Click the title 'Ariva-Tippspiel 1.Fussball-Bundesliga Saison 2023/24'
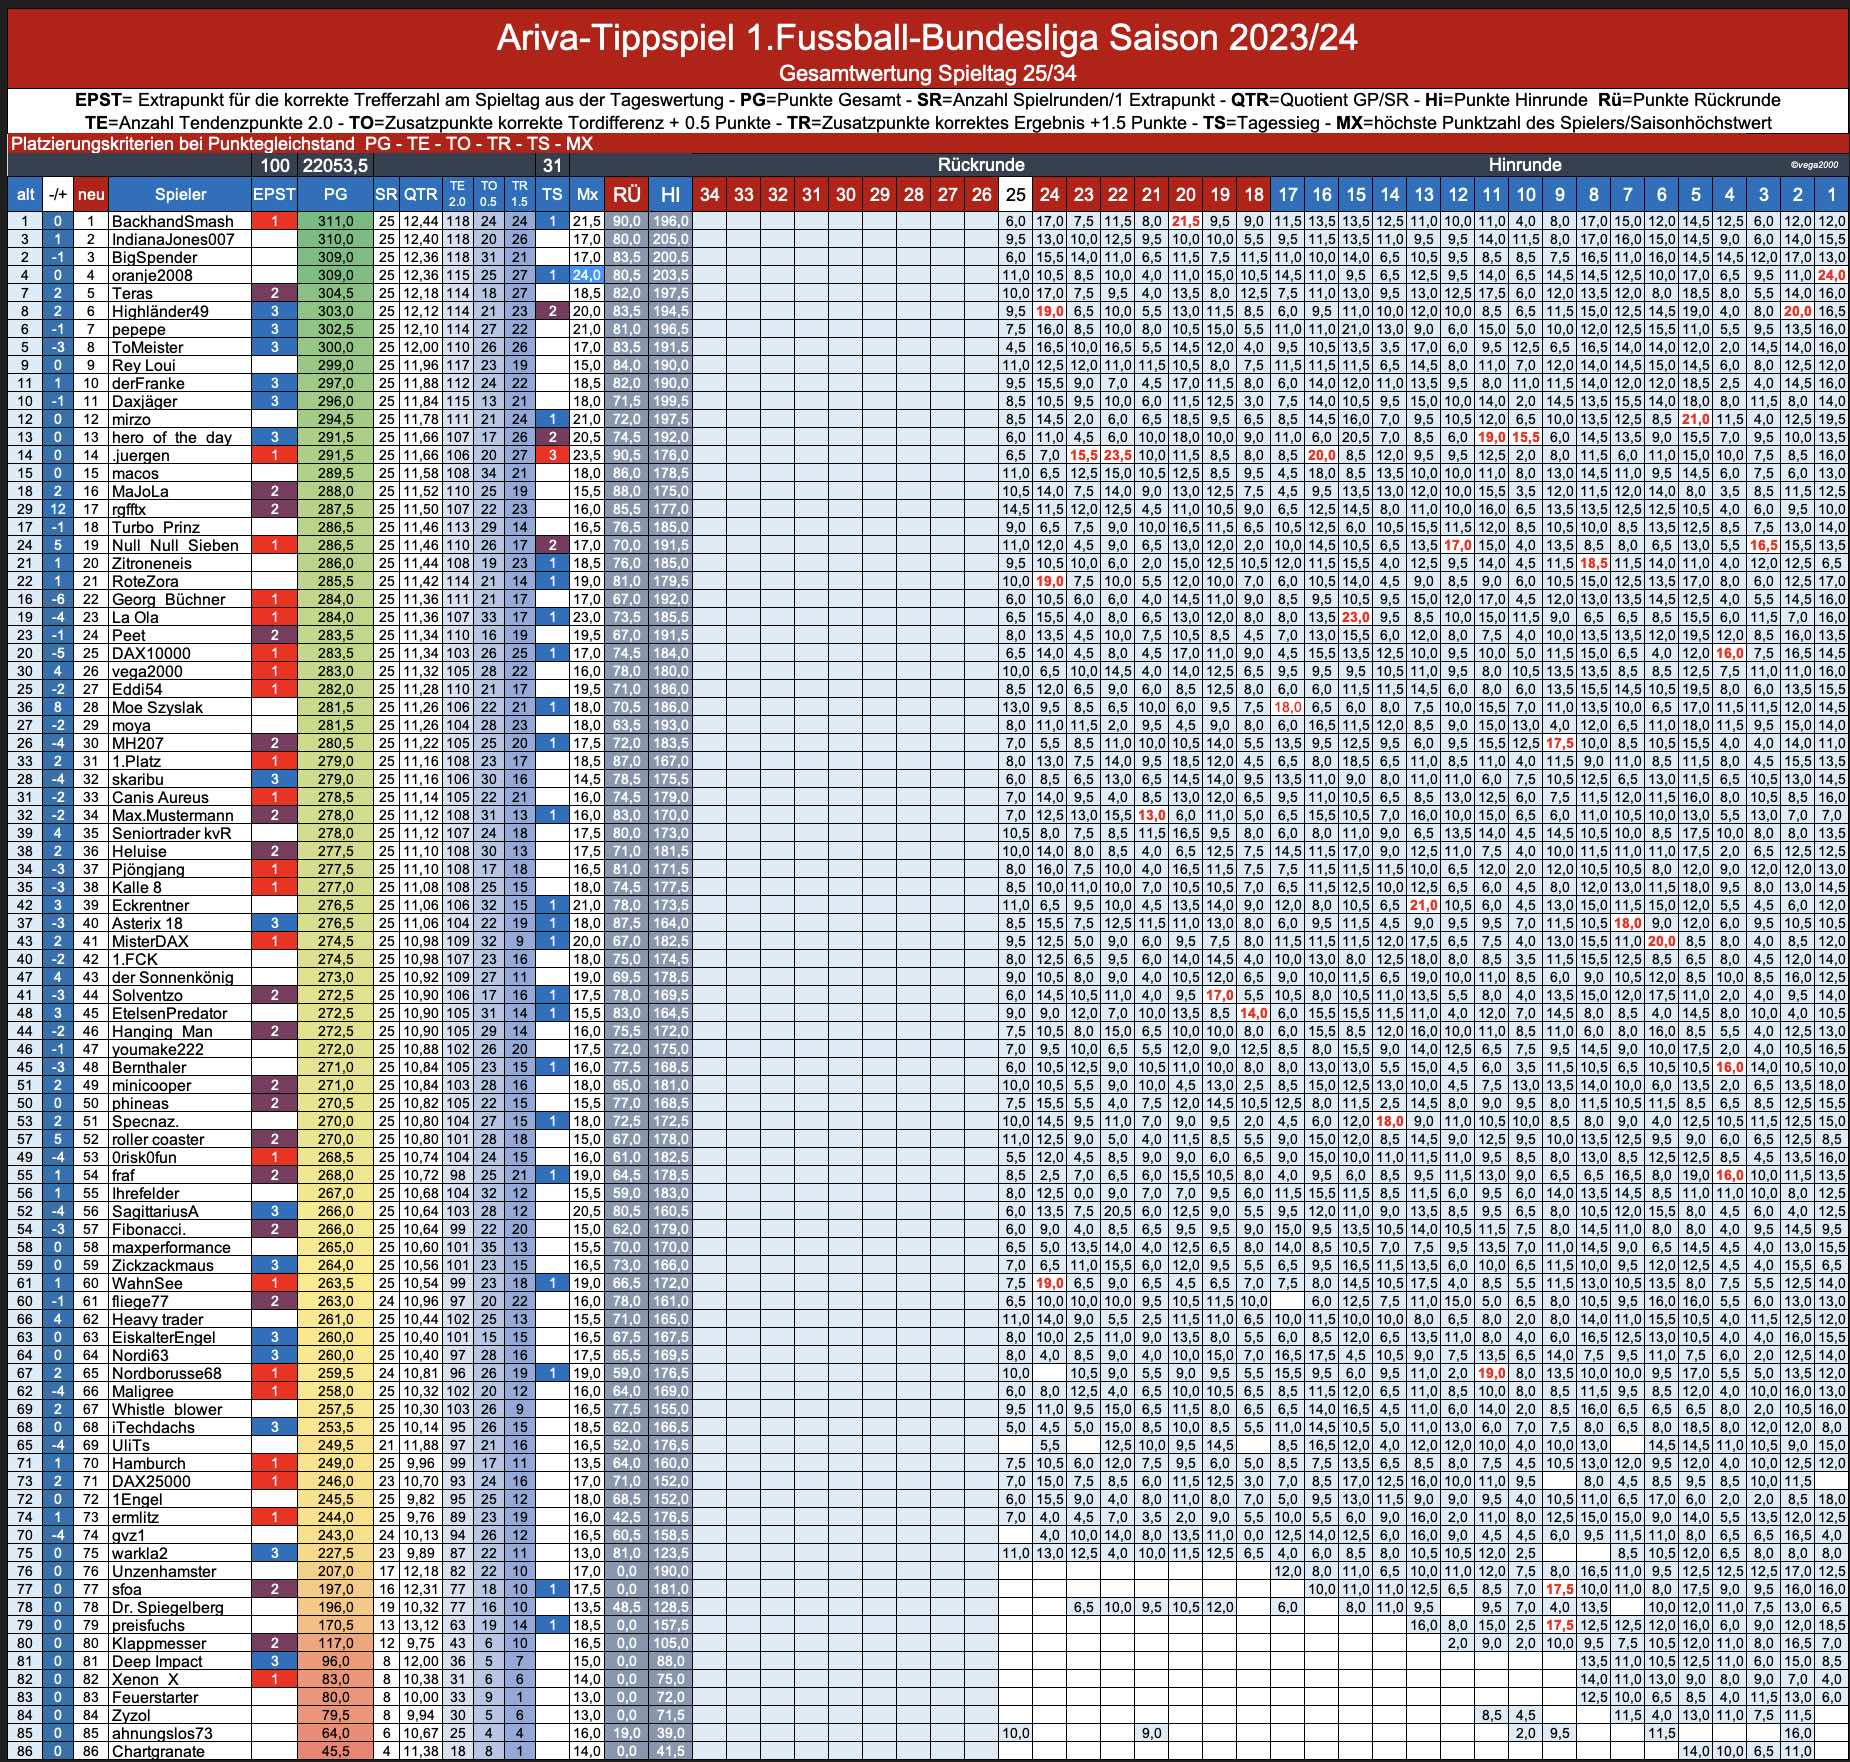The width and height of the screenshot is (1850, 1762). point(926,38)
